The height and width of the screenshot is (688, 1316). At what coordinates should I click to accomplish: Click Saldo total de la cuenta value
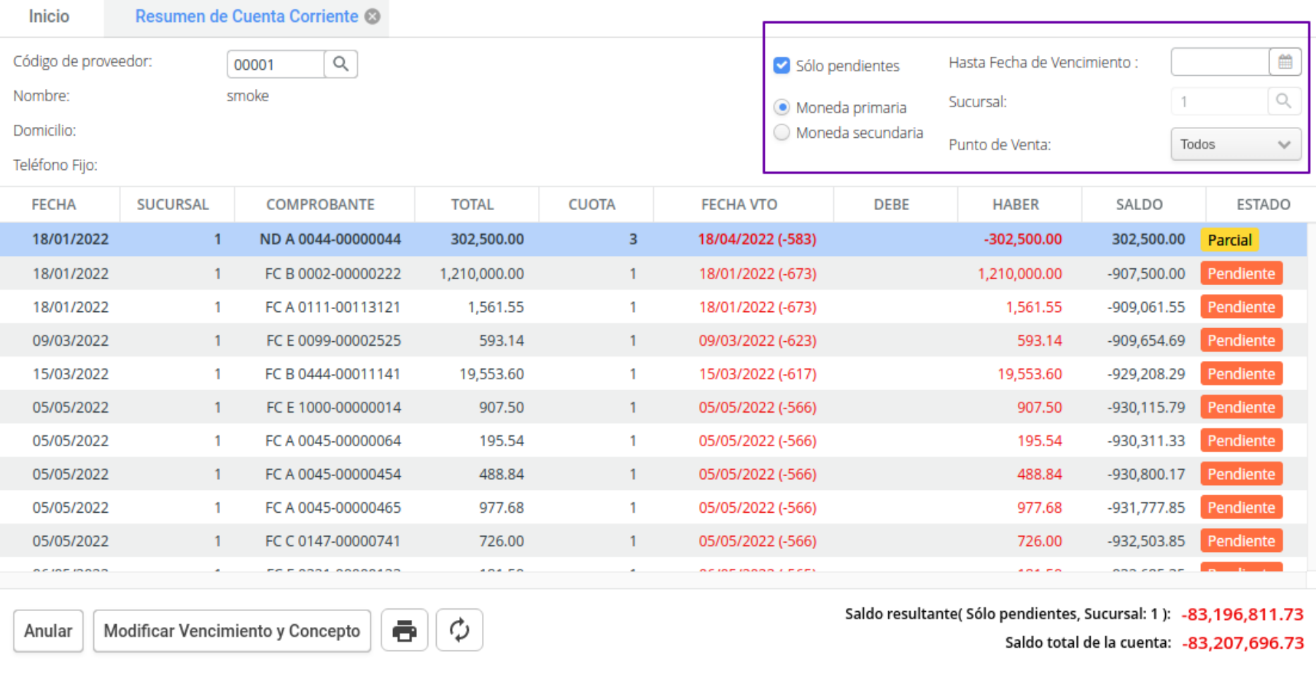coord(1242,643)
